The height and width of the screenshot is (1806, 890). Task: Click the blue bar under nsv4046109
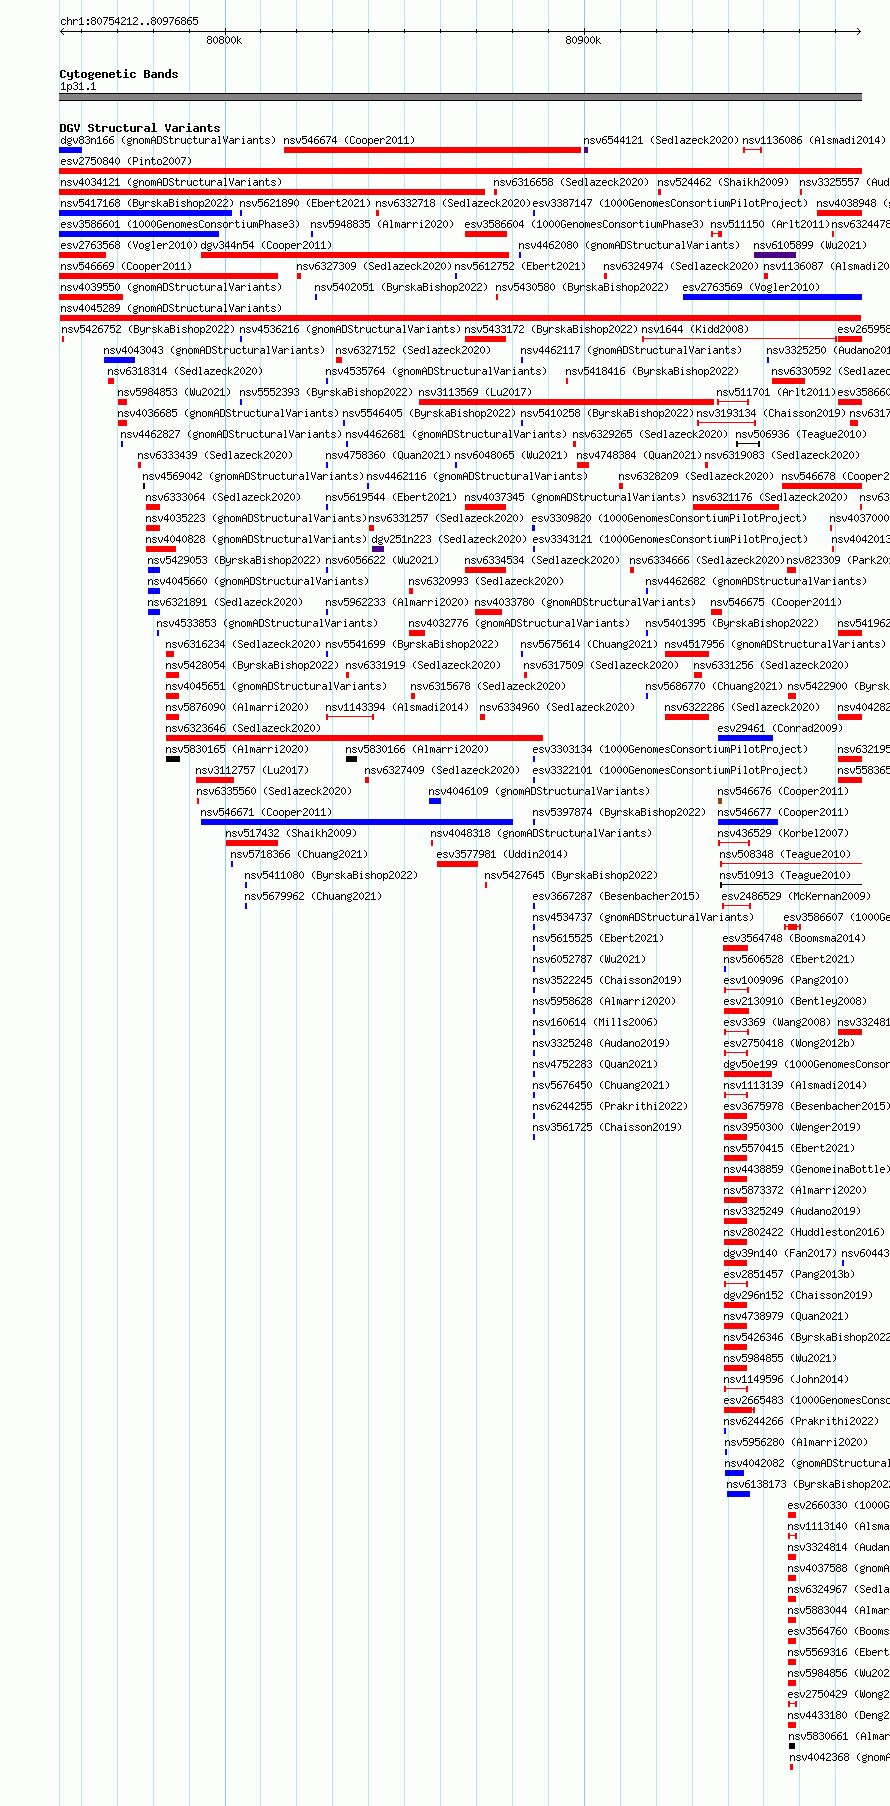pos(435,801)
